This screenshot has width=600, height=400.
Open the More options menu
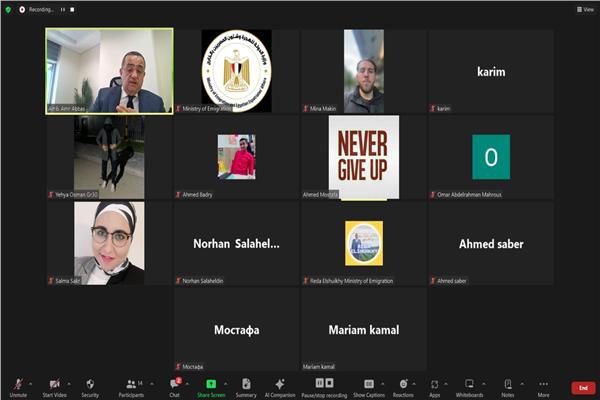pyautogui.click(x=543, y=387)
